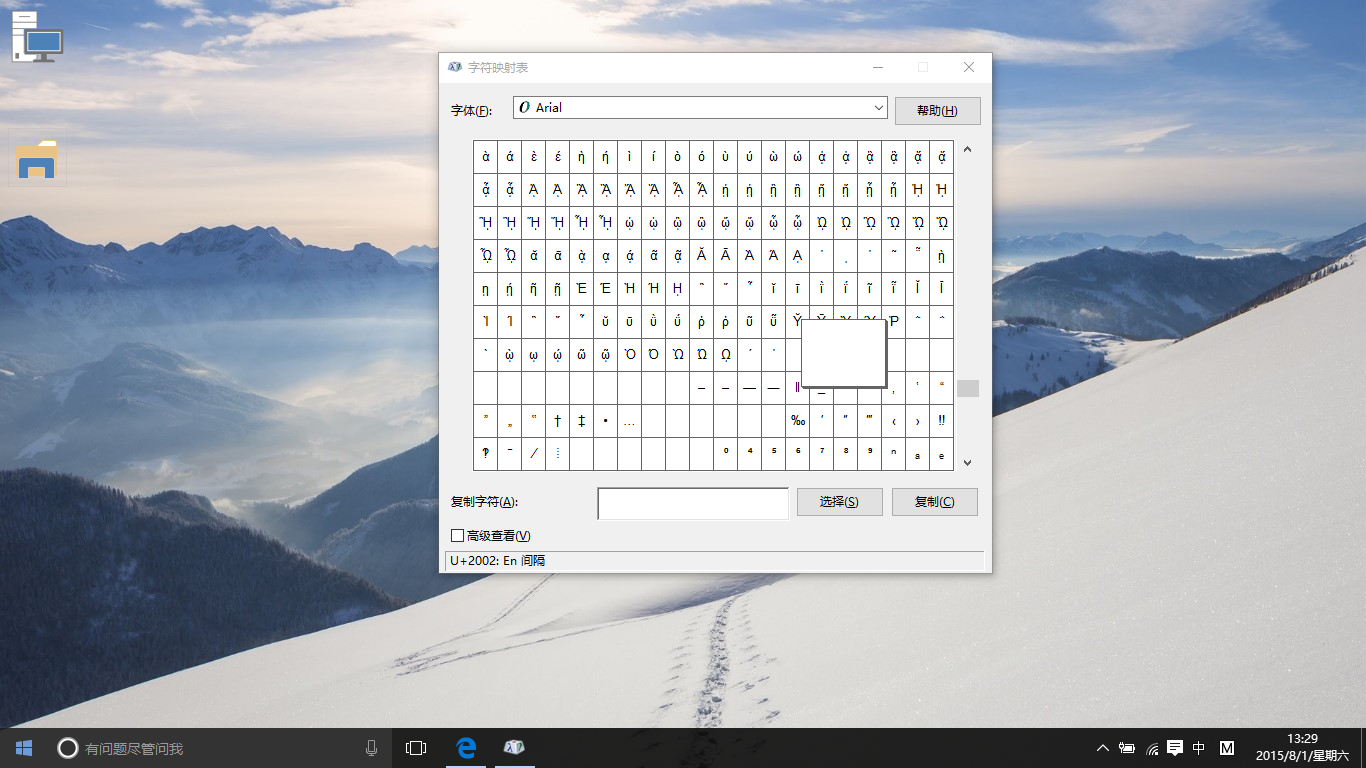This screenshot has height=768, width=1366.
Task: Show hidden tray icons with the chevron
Action: (x=1103, y=748)
